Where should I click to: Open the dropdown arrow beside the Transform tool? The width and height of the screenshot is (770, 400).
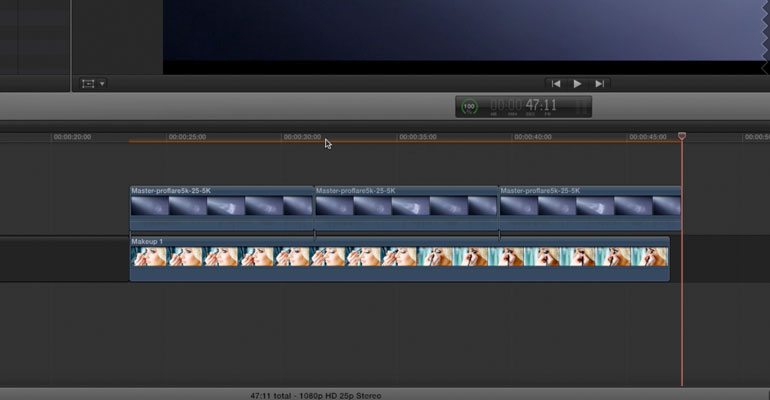point(102,84)
